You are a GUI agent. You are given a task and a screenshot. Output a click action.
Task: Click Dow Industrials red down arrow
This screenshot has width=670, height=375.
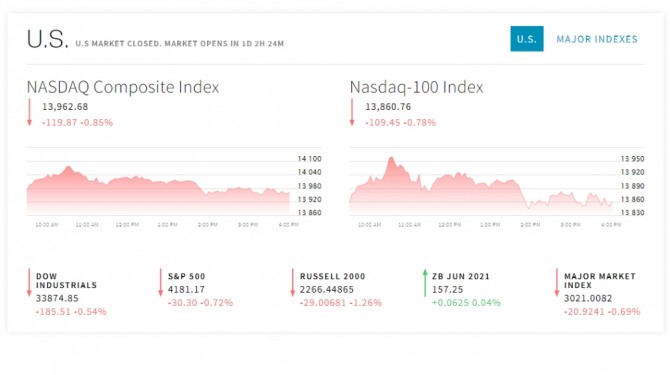tap(29, 282)
